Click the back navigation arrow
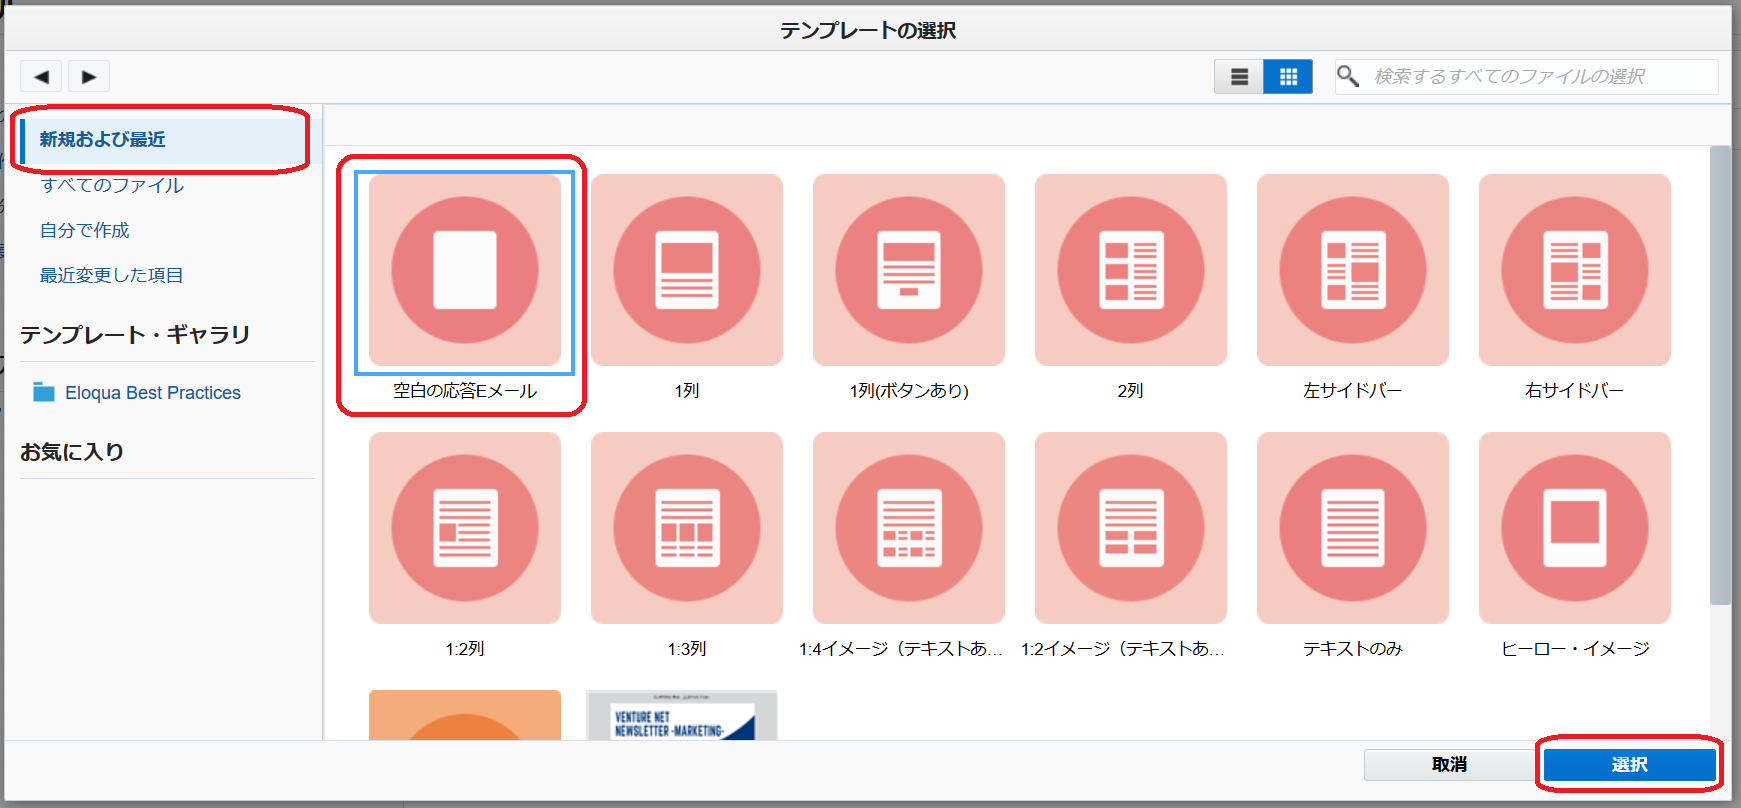This screenshot has width=1741, height=808. (x=41, y=76)
